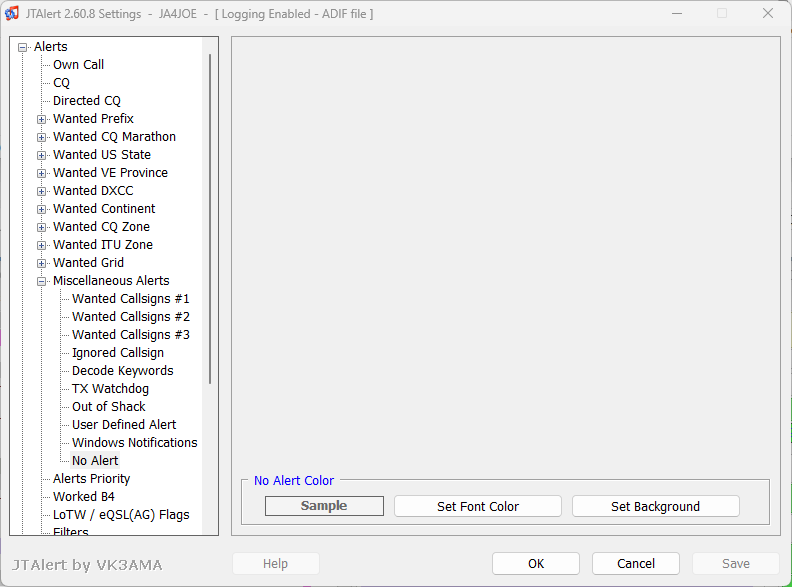
Task: Expand the Wanted Grid node
Action: (x=41, y=263)
